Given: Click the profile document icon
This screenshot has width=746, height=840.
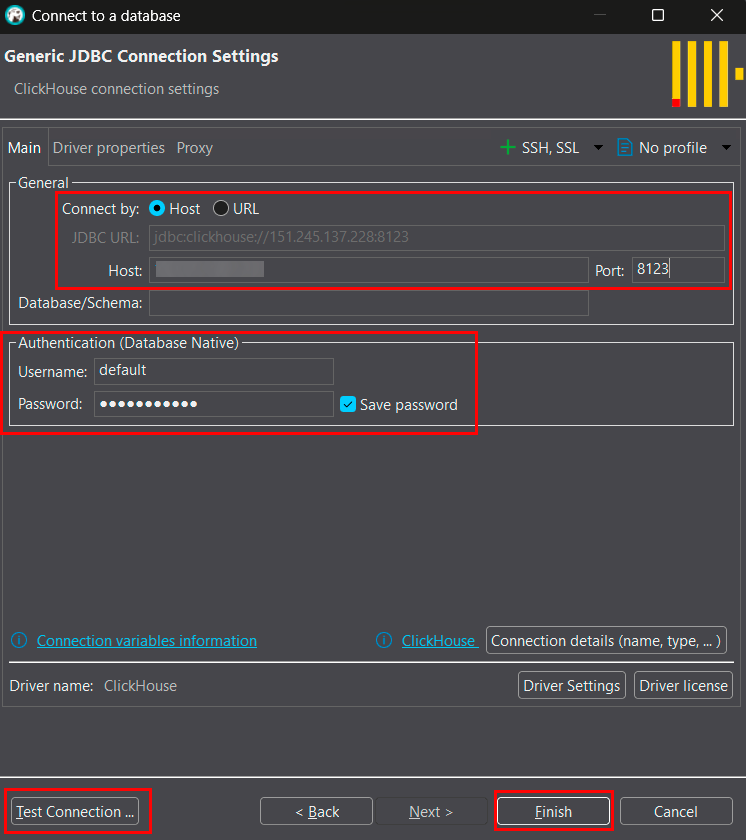Looking at the screenshot, I should (625, 147).
